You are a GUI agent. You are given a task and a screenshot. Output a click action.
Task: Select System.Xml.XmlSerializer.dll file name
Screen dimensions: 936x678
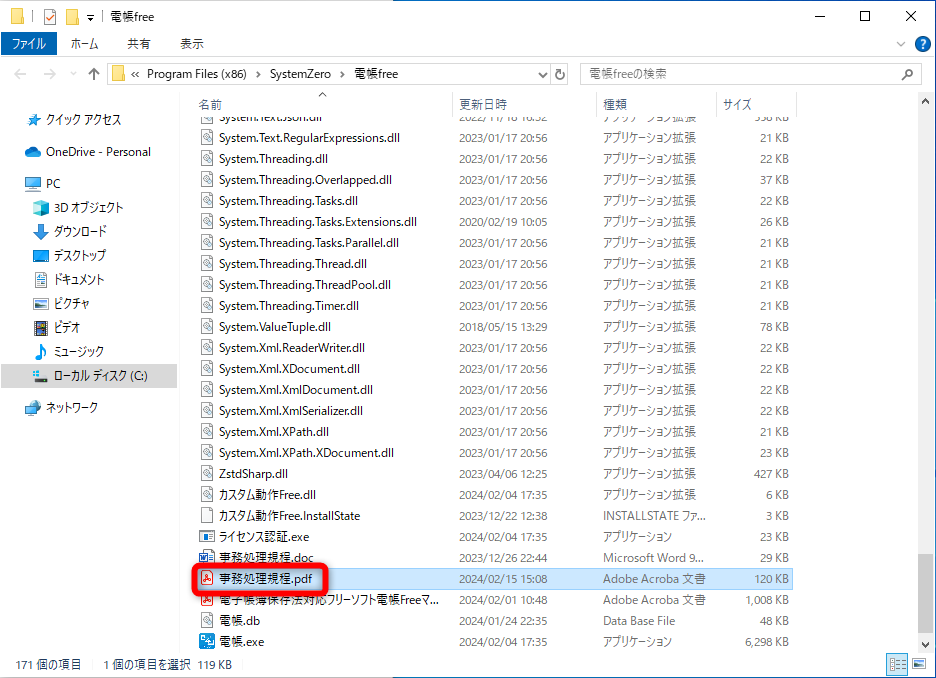[291, 411]
